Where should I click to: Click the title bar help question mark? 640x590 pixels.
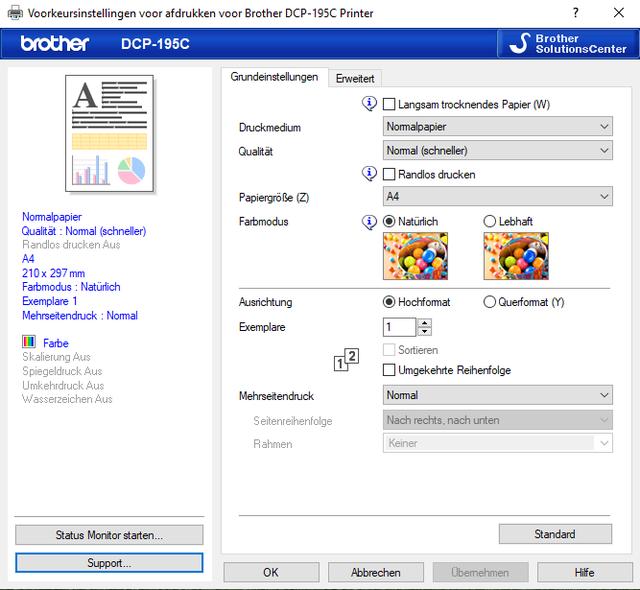tap(575, 12)
